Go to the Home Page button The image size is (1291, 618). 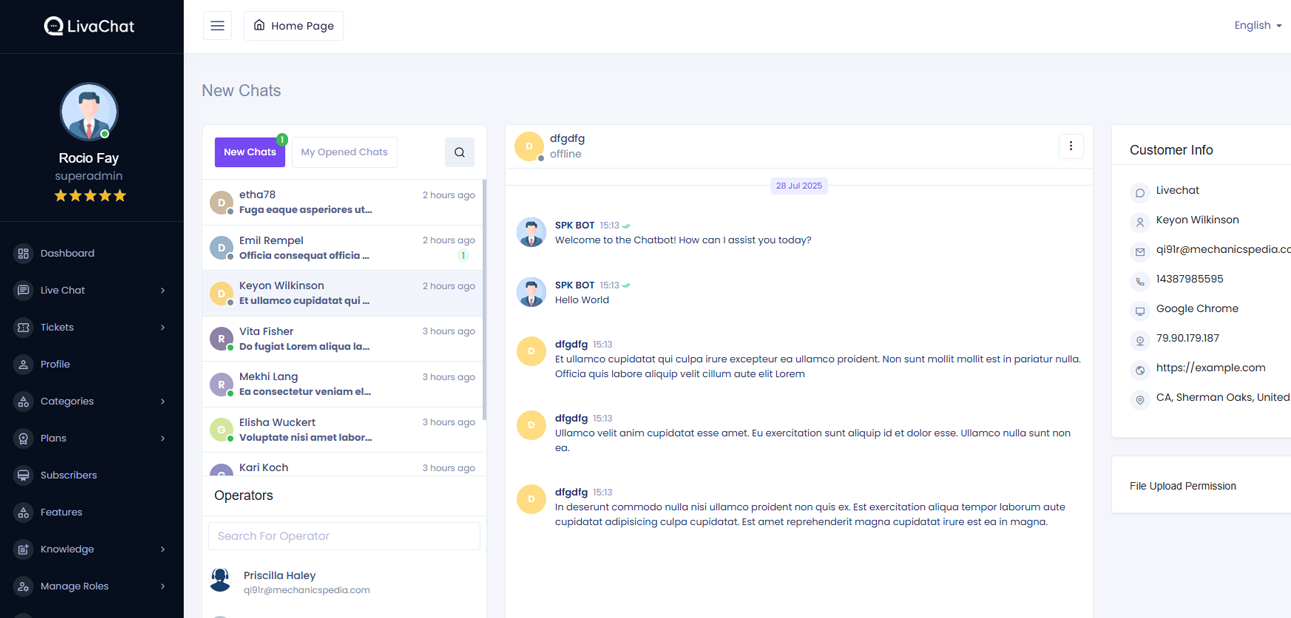pos(293,26)
